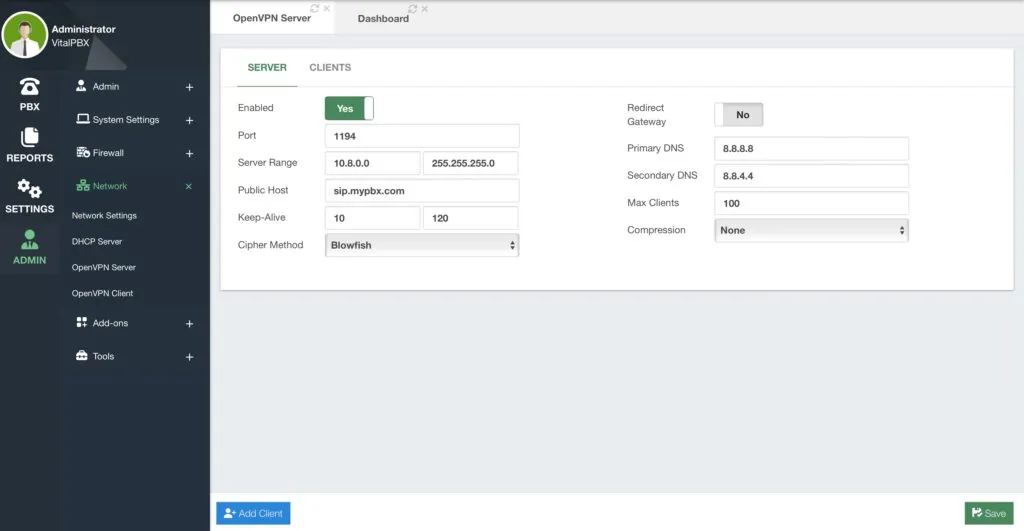1024x531 pixels.
Task: Open the Cipher Method Blowfish dropdown
Action: [x=422, y=245]
